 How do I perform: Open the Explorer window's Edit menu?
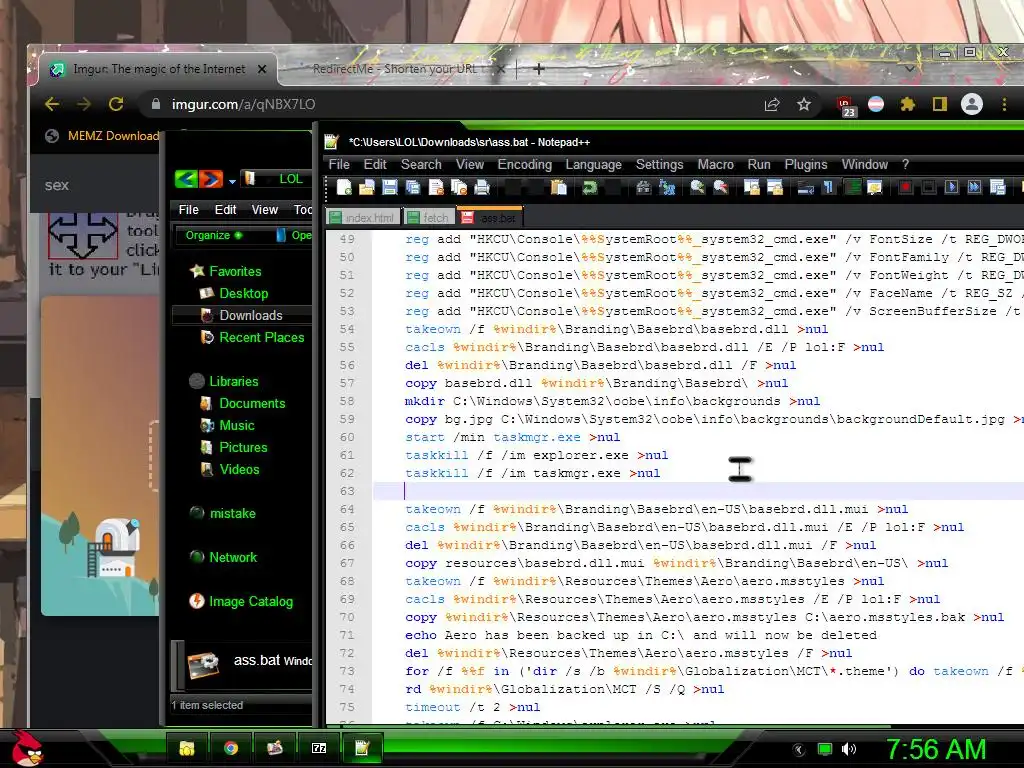(225, 210)
